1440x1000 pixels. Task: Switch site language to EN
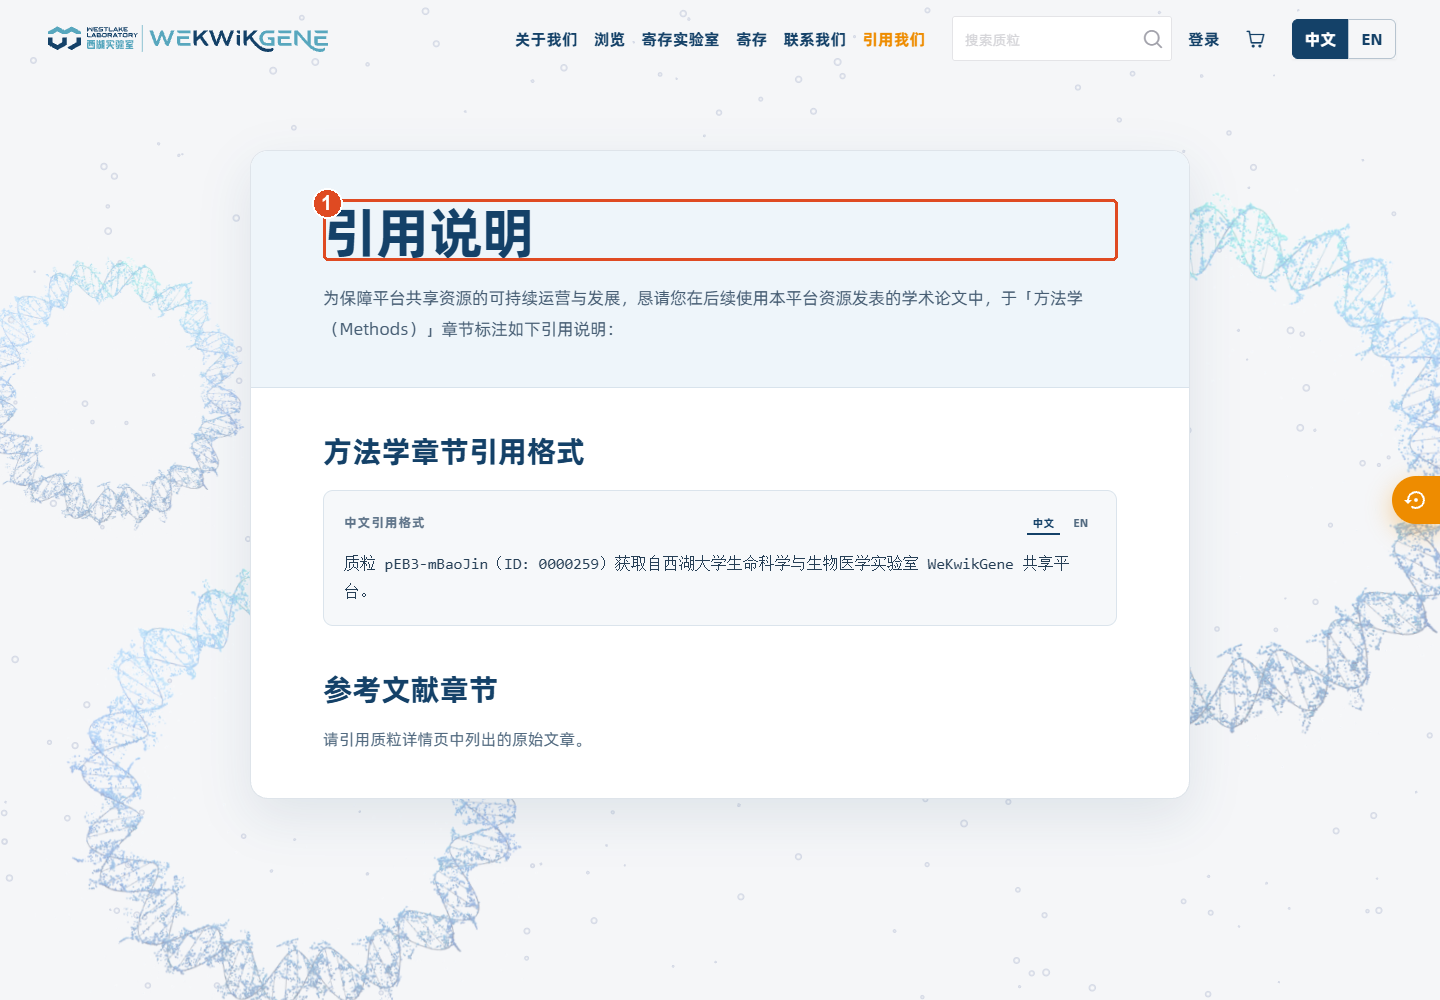tap(1372, 39)
